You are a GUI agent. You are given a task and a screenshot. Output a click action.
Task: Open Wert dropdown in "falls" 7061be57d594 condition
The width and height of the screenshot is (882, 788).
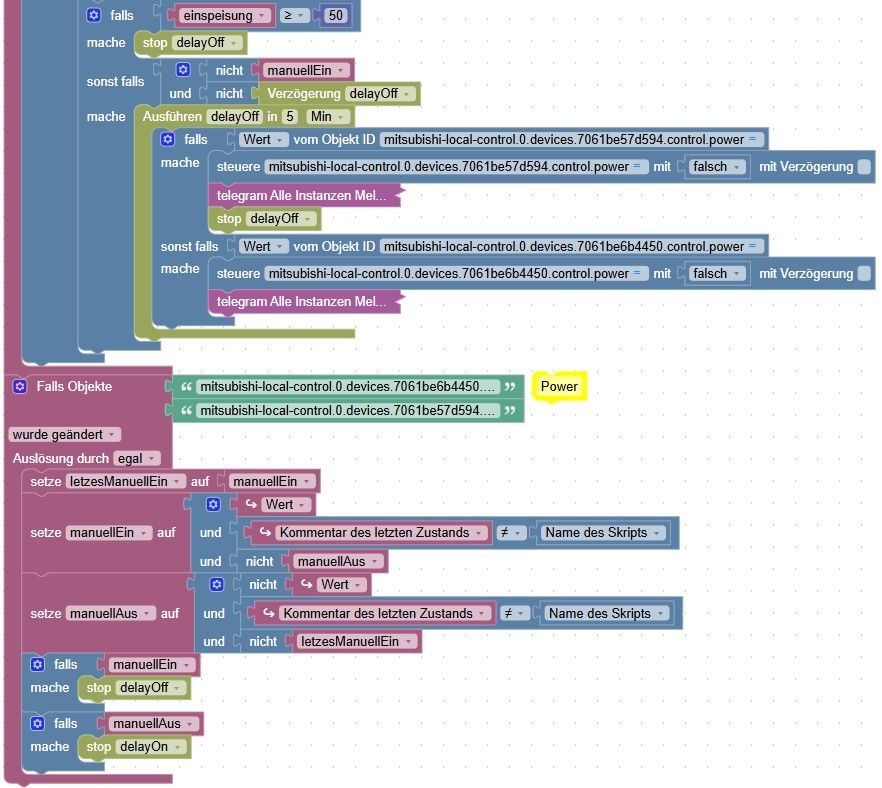point(263,139)
